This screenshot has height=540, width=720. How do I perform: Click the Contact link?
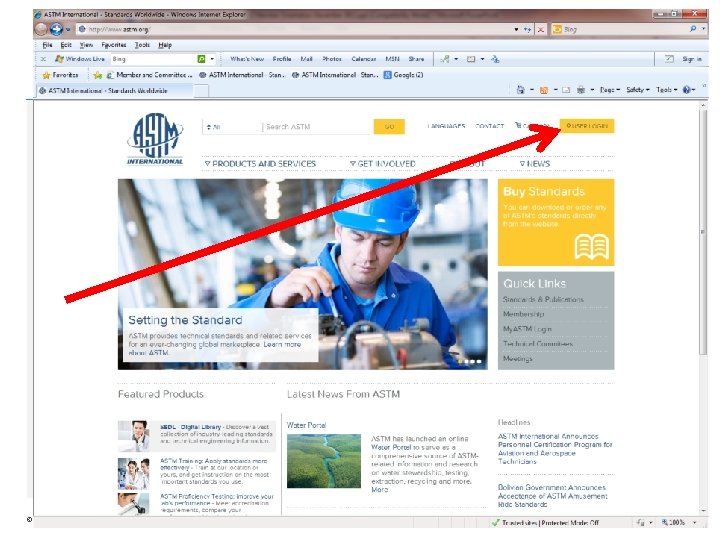click(489, 126)
